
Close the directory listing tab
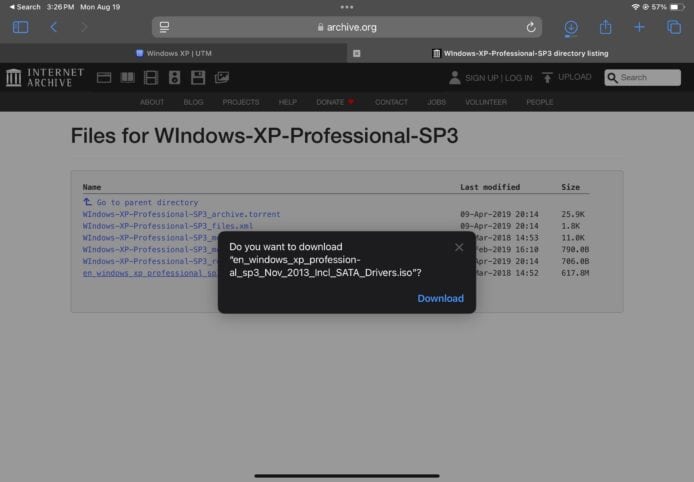[x=357, y=53]
